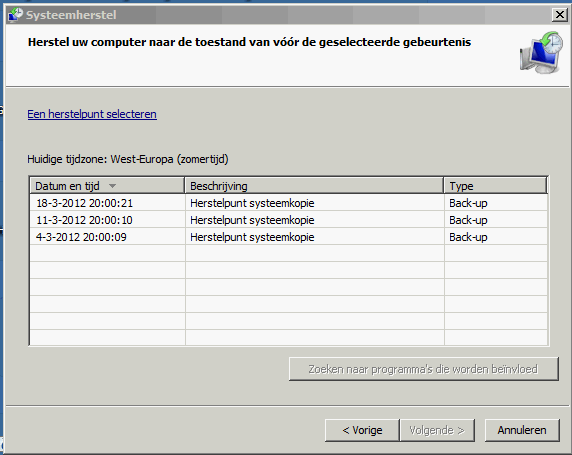Click 'Herstelpunt systeemkopie' in first row

[x=252, y=203]
